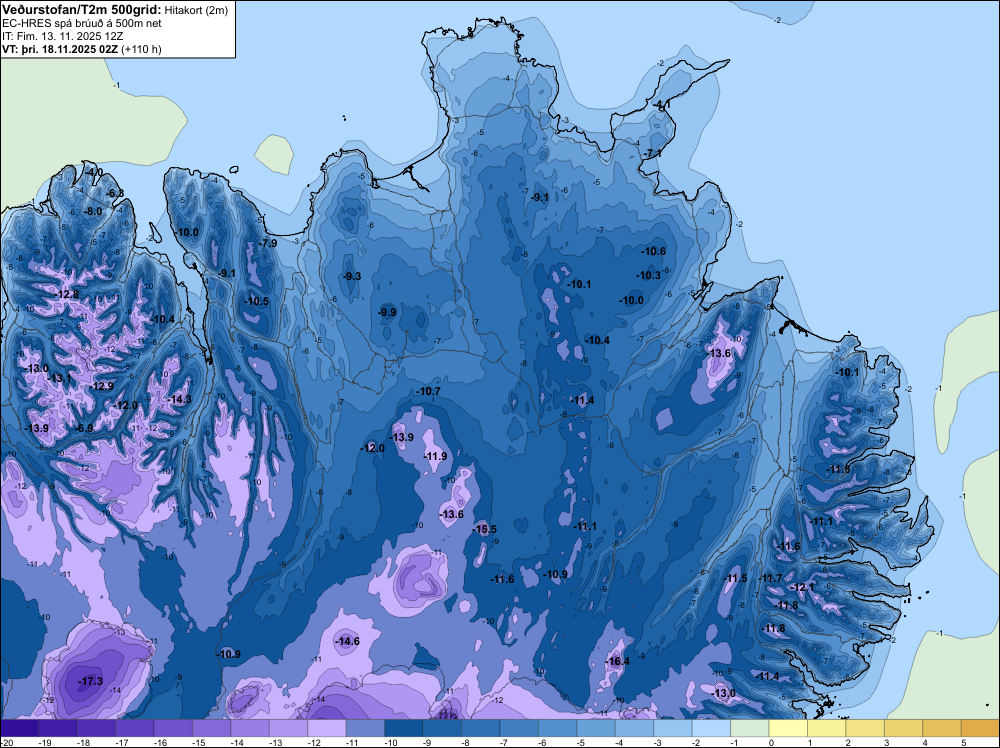The width and height of the screenshot is (1000, 748).
Task: Click the pale green legend swatch between -1 and 0
Action: (x=750, y=728)
